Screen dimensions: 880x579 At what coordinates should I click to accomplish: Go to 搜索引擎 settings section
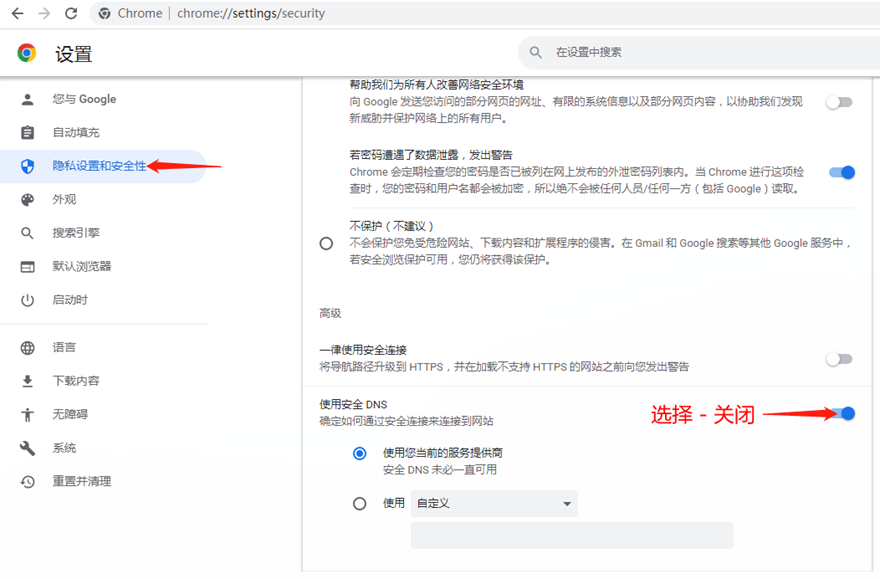(76, 233)
